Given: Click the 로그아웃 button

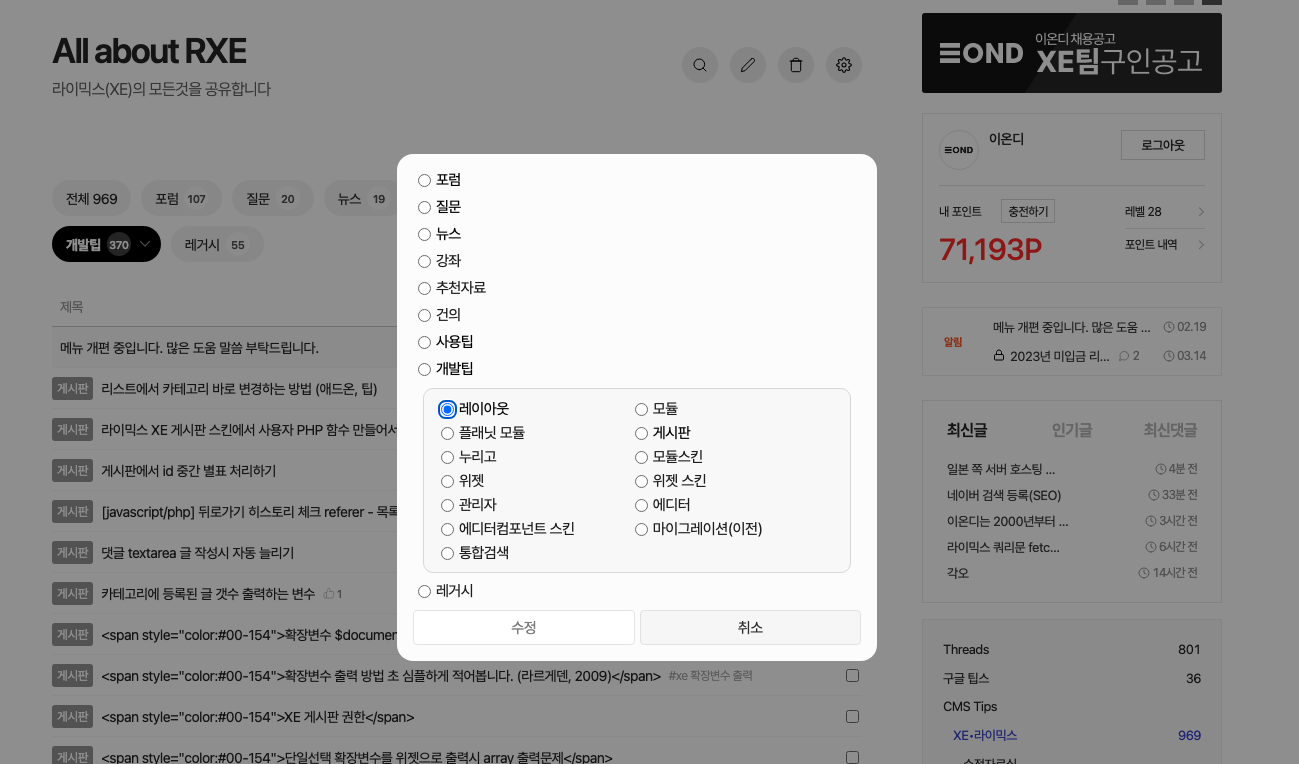Looking at the screenshot, I should click(1163, 145).
